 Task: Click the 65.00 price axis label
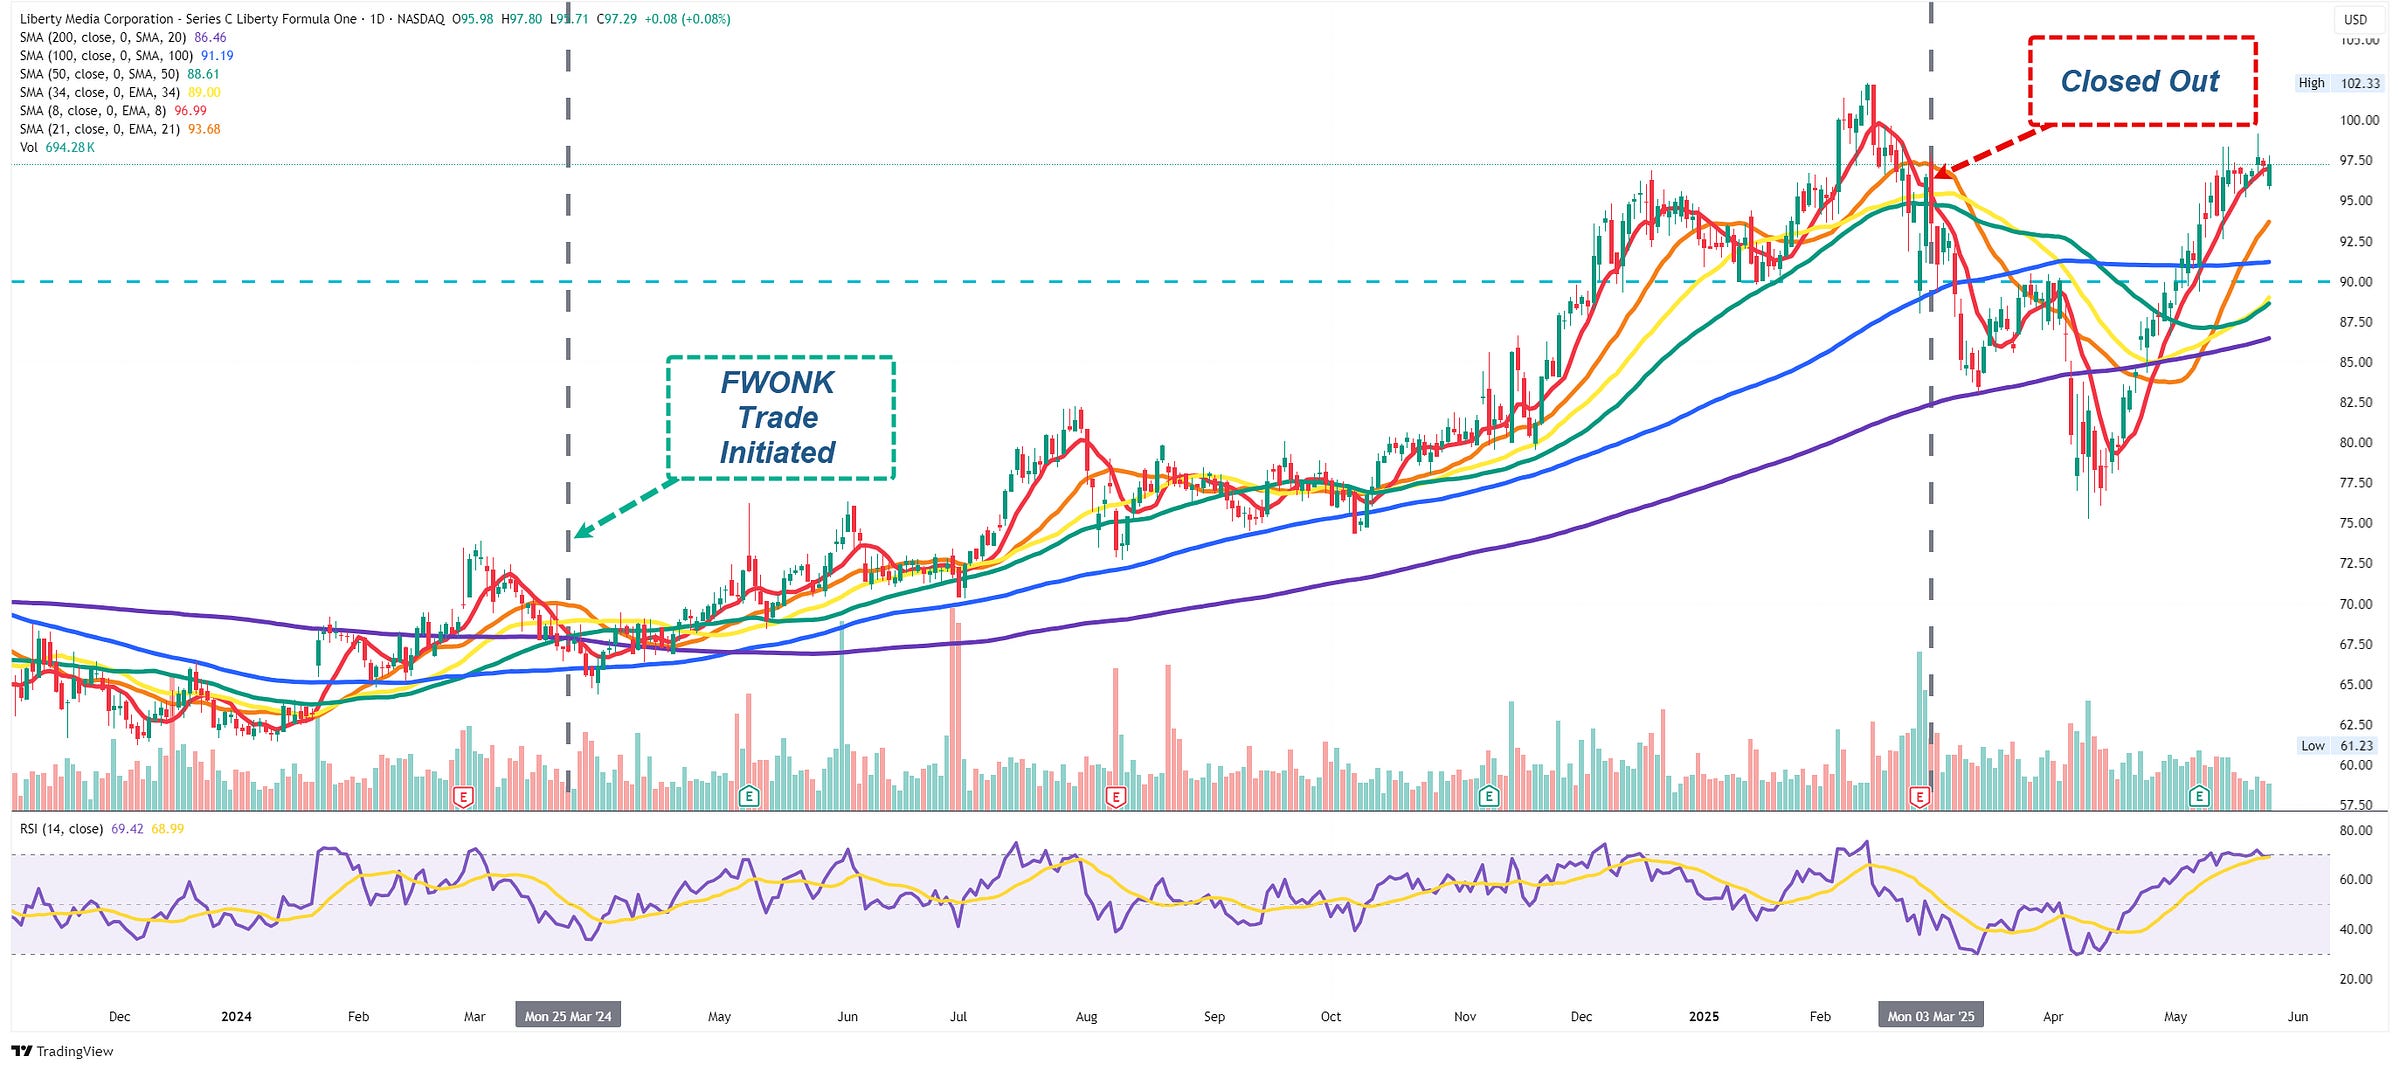[x=2356, y=685]
